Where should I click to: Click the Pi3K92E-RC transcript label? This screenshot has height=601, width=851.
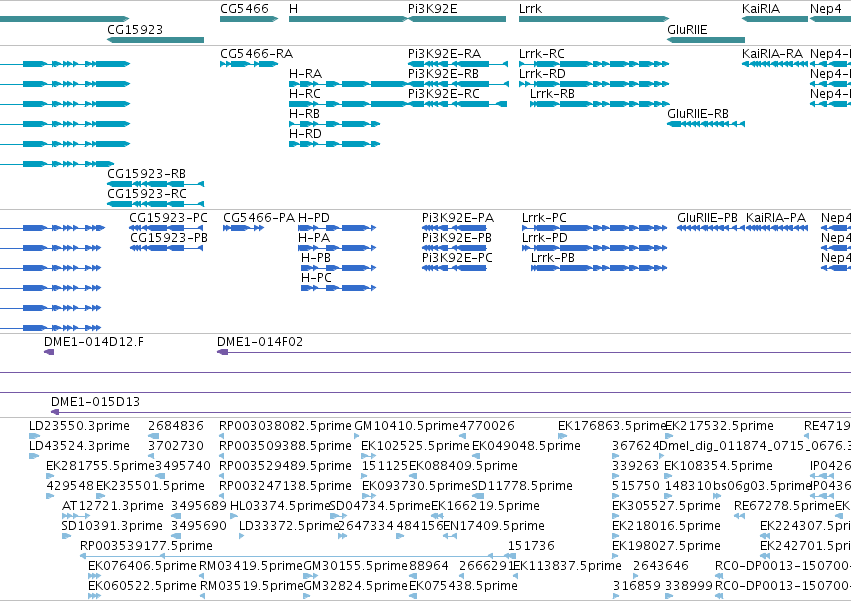444,94
